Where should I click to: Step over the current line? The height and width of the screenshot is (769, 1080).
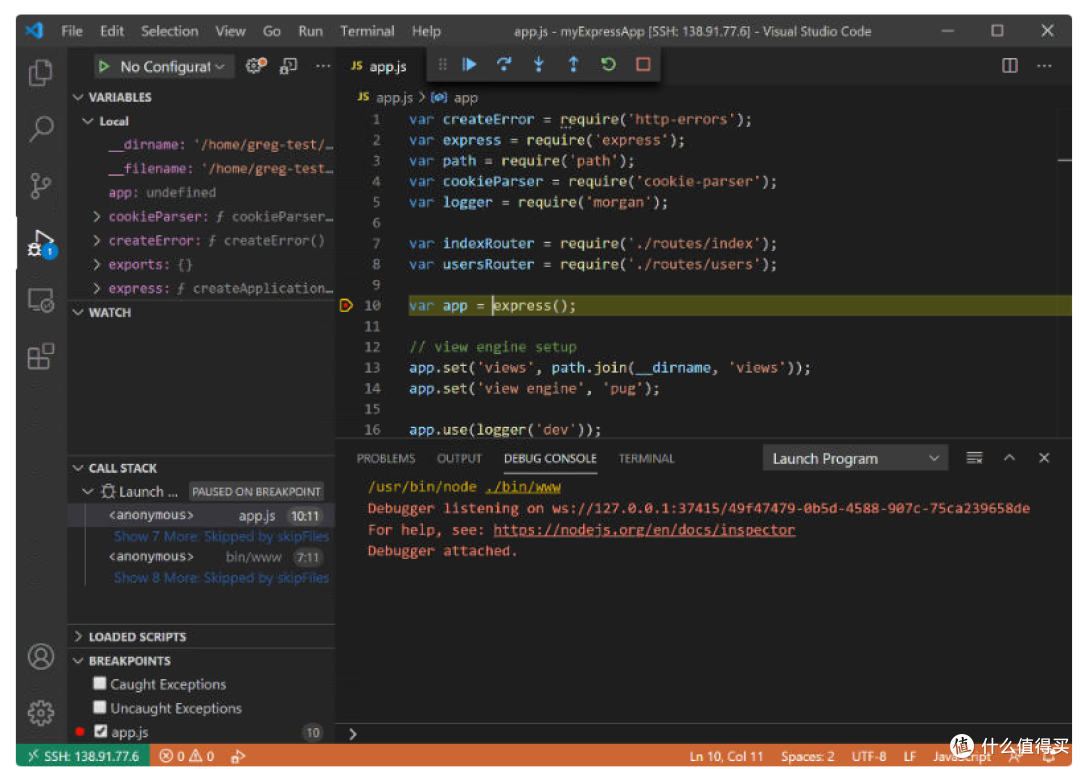[x=504, y=64]
